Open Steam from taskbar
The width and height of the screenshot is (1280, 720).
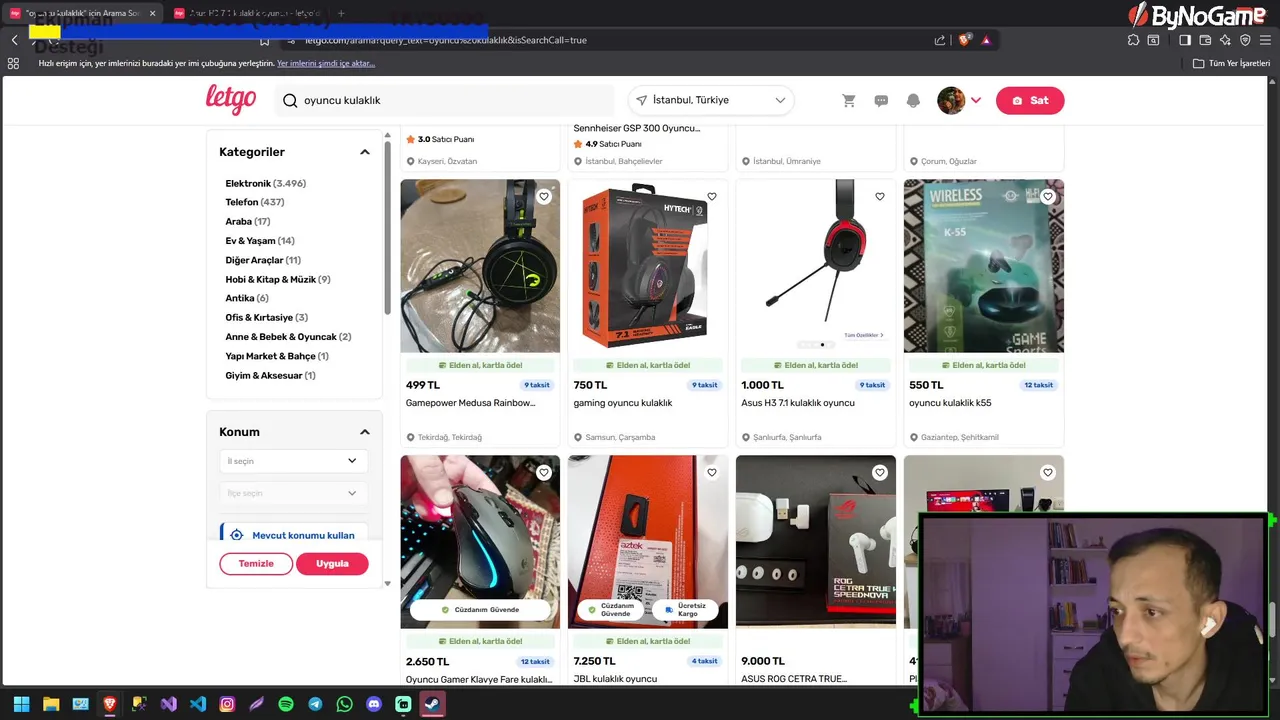tap(432, 704)
